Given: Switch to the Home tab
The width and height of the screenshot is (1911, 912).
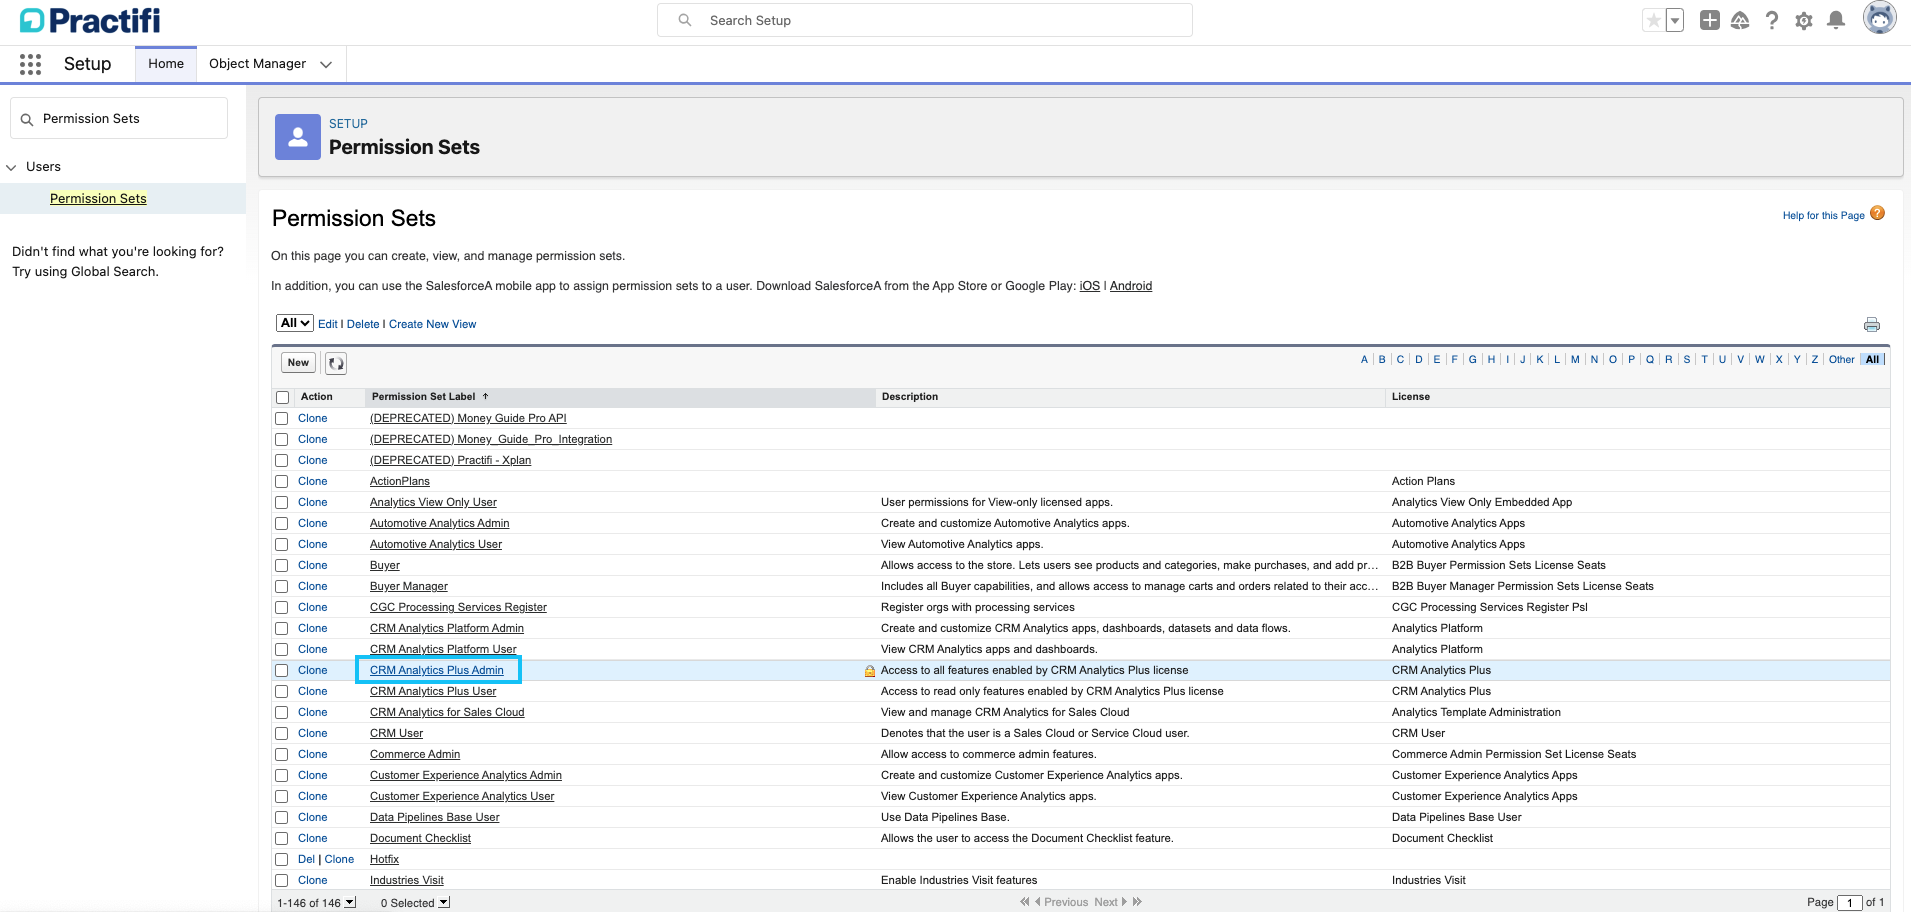Looking at the screenshot, I should tap(166, 64).
